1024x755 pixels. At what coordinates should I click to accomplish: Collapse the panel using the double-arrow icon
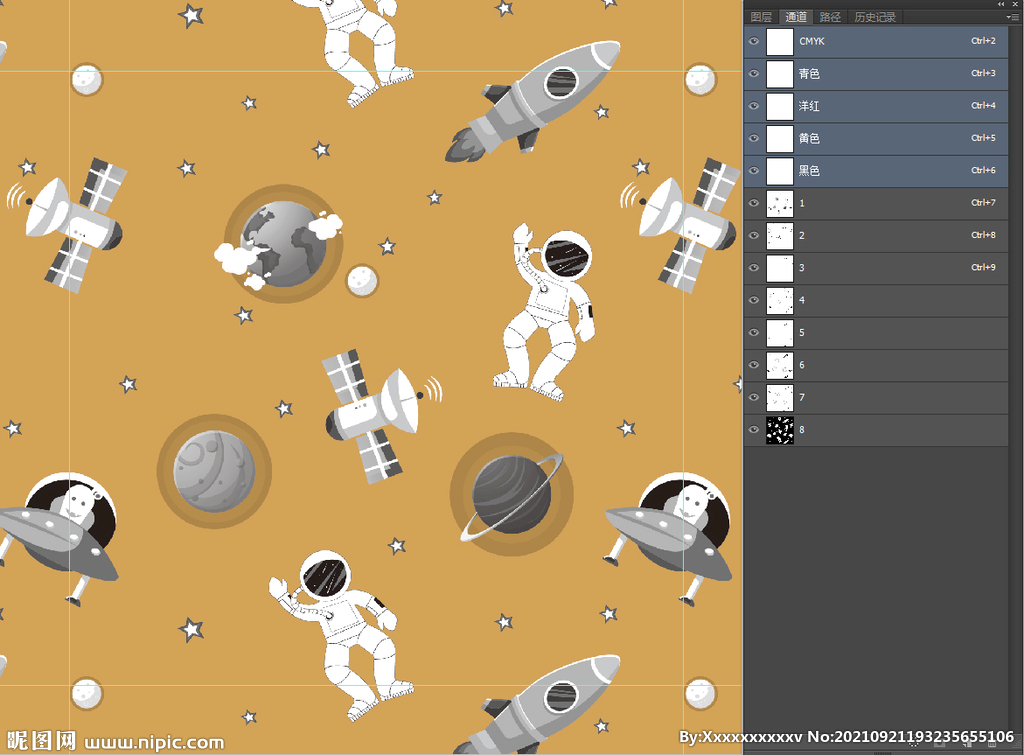[x=1002, y=4]
